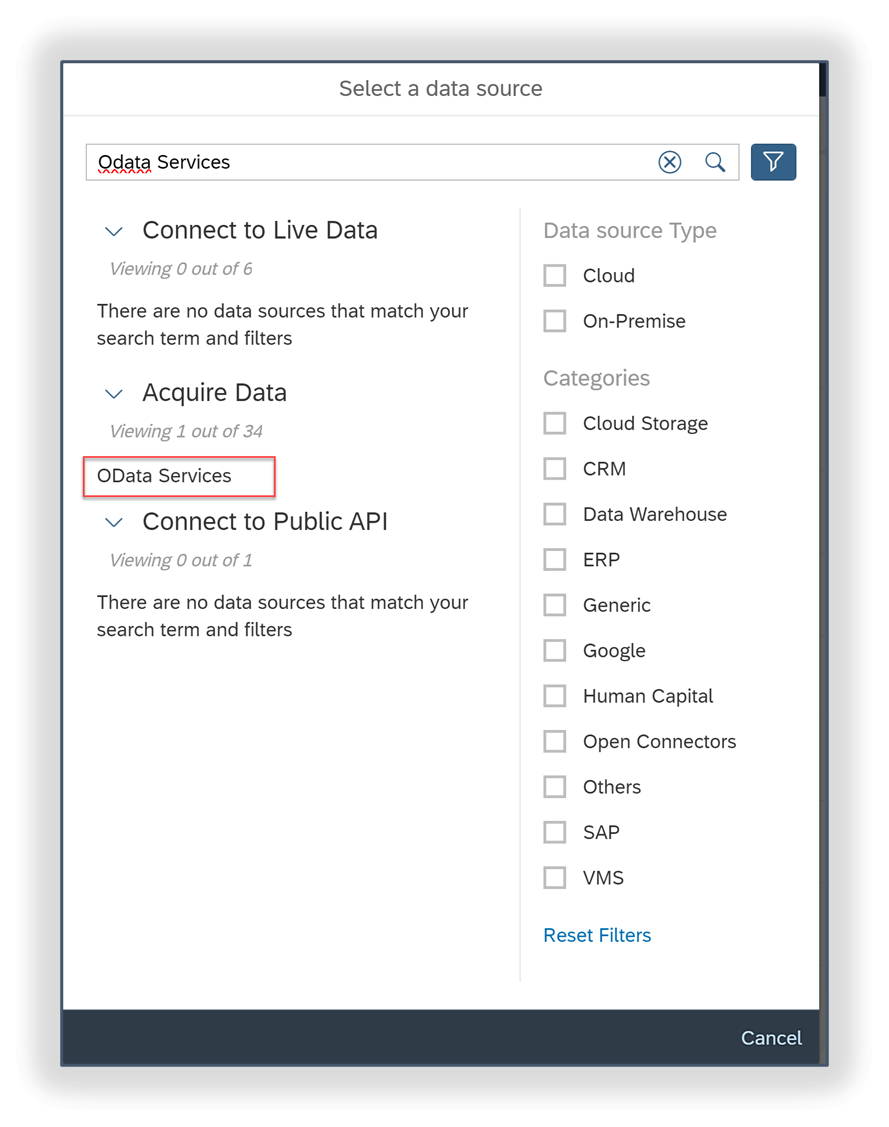The width and height of the screenshot is (889, 1127).
Task: Enable the Cloud data source type checkbox
Action: [x=555, y=275]
